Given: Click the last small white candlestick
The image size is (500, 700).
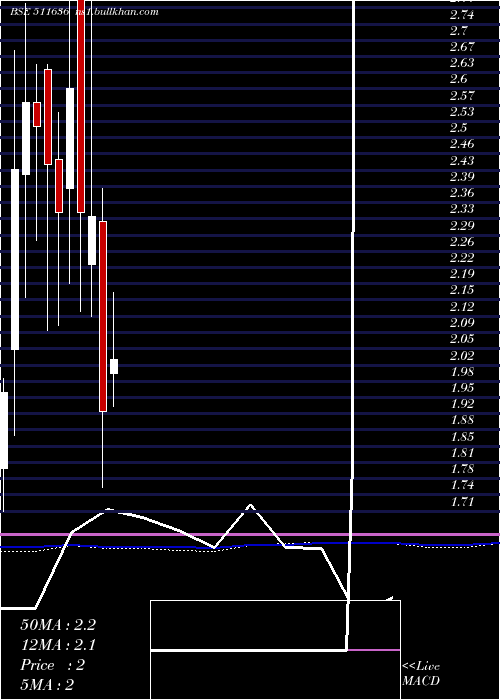Looking at the screenshot, I should (114, 367).
